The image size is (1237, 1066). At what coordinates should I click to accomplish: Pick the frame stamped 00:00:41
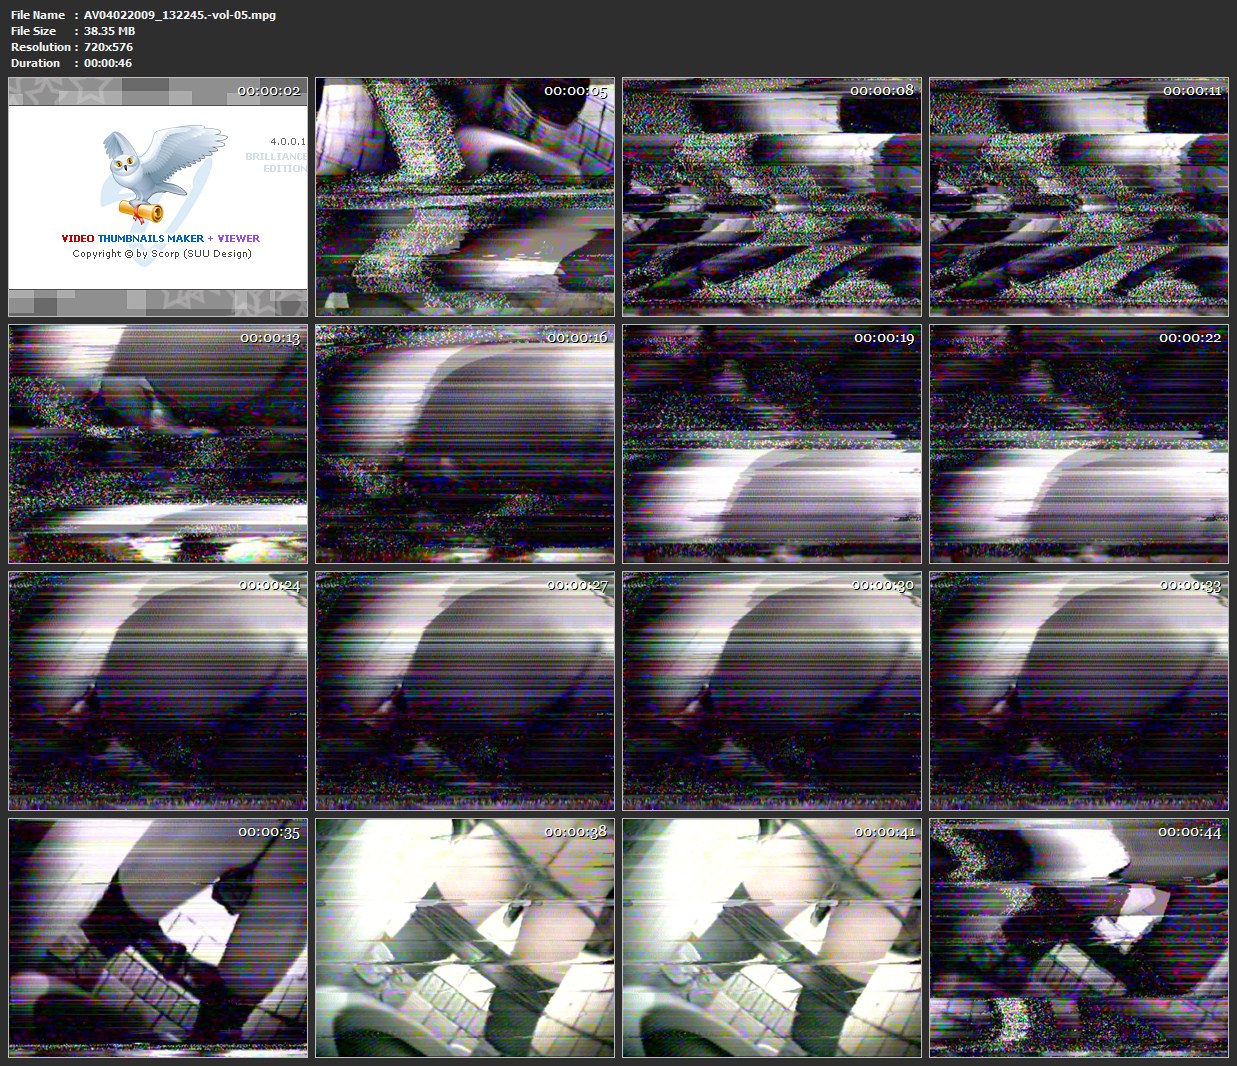click(x=772, y=938)
